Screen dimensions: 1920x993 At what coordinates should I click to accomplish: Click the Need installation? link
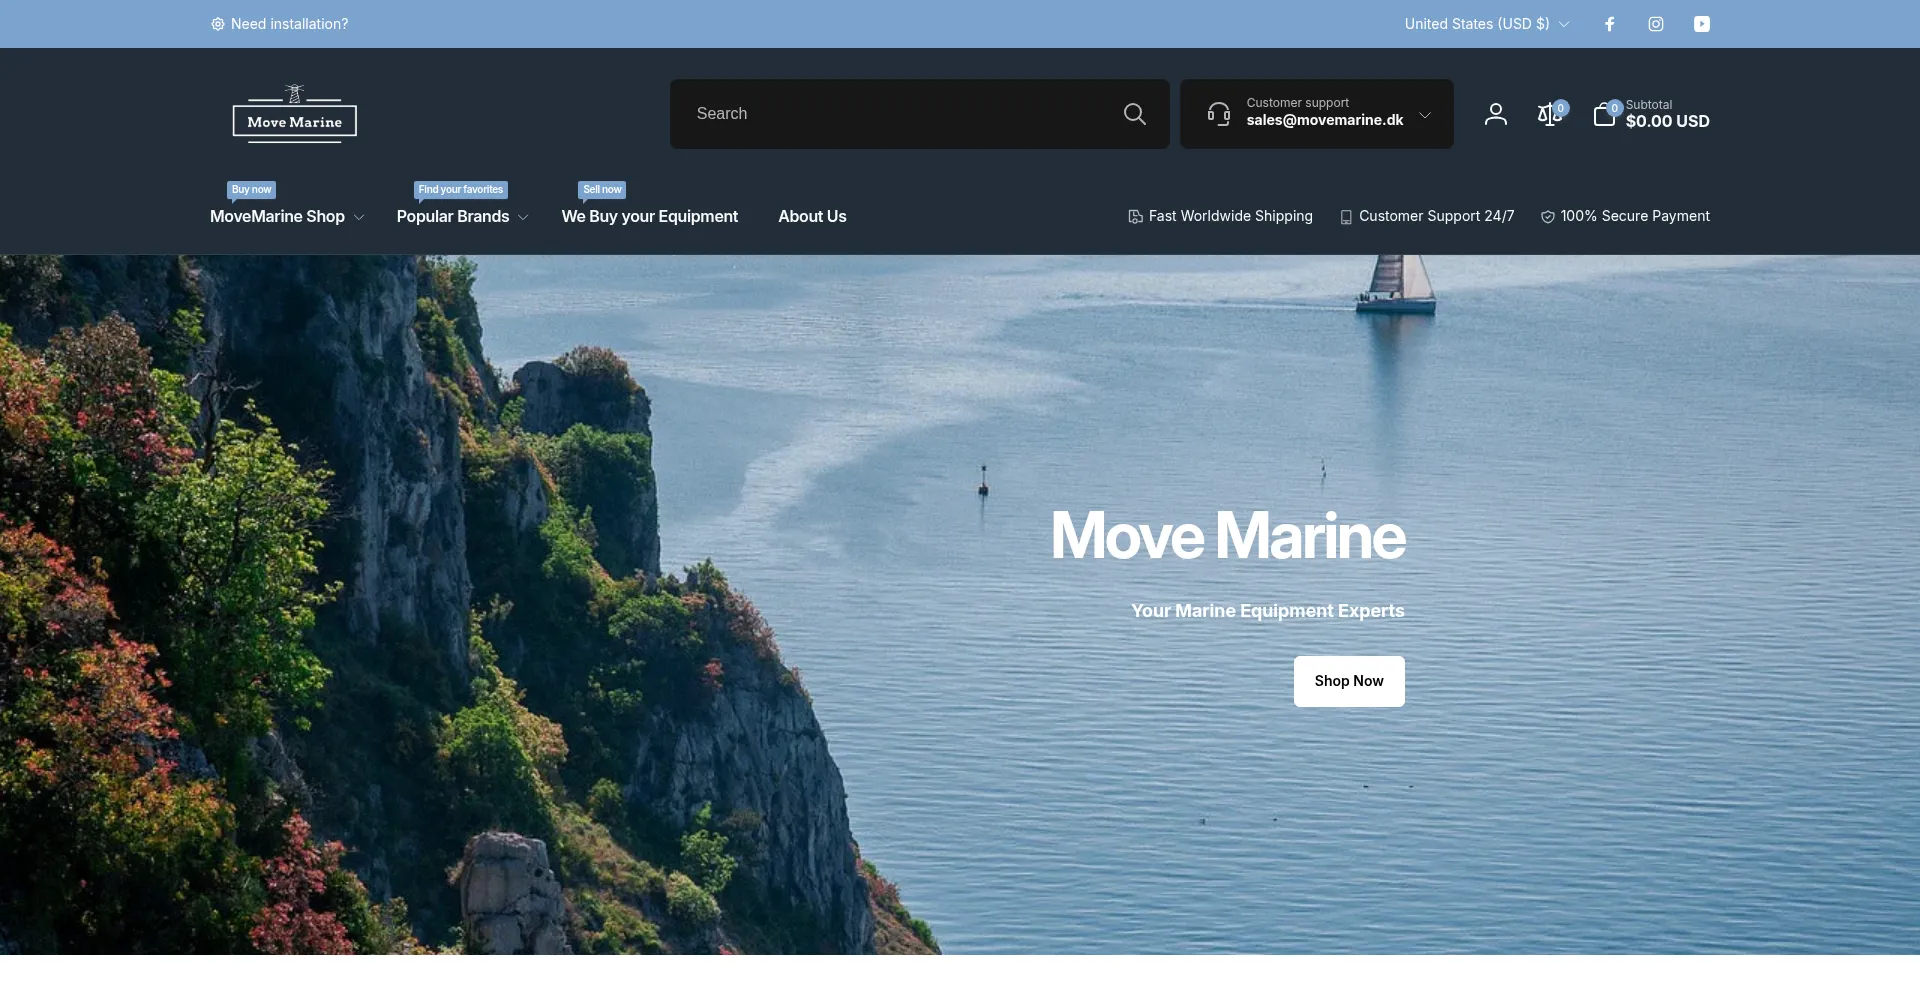pyautogui.click(x=289, y=24)
